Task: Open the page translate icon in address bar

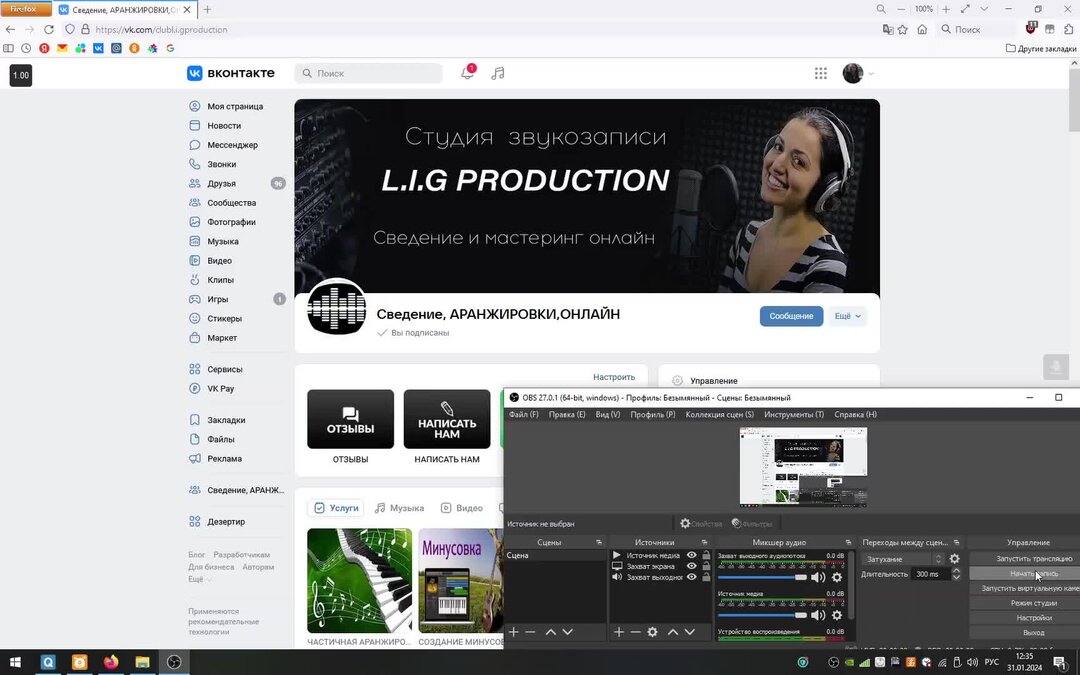Action: coord(888,30)
